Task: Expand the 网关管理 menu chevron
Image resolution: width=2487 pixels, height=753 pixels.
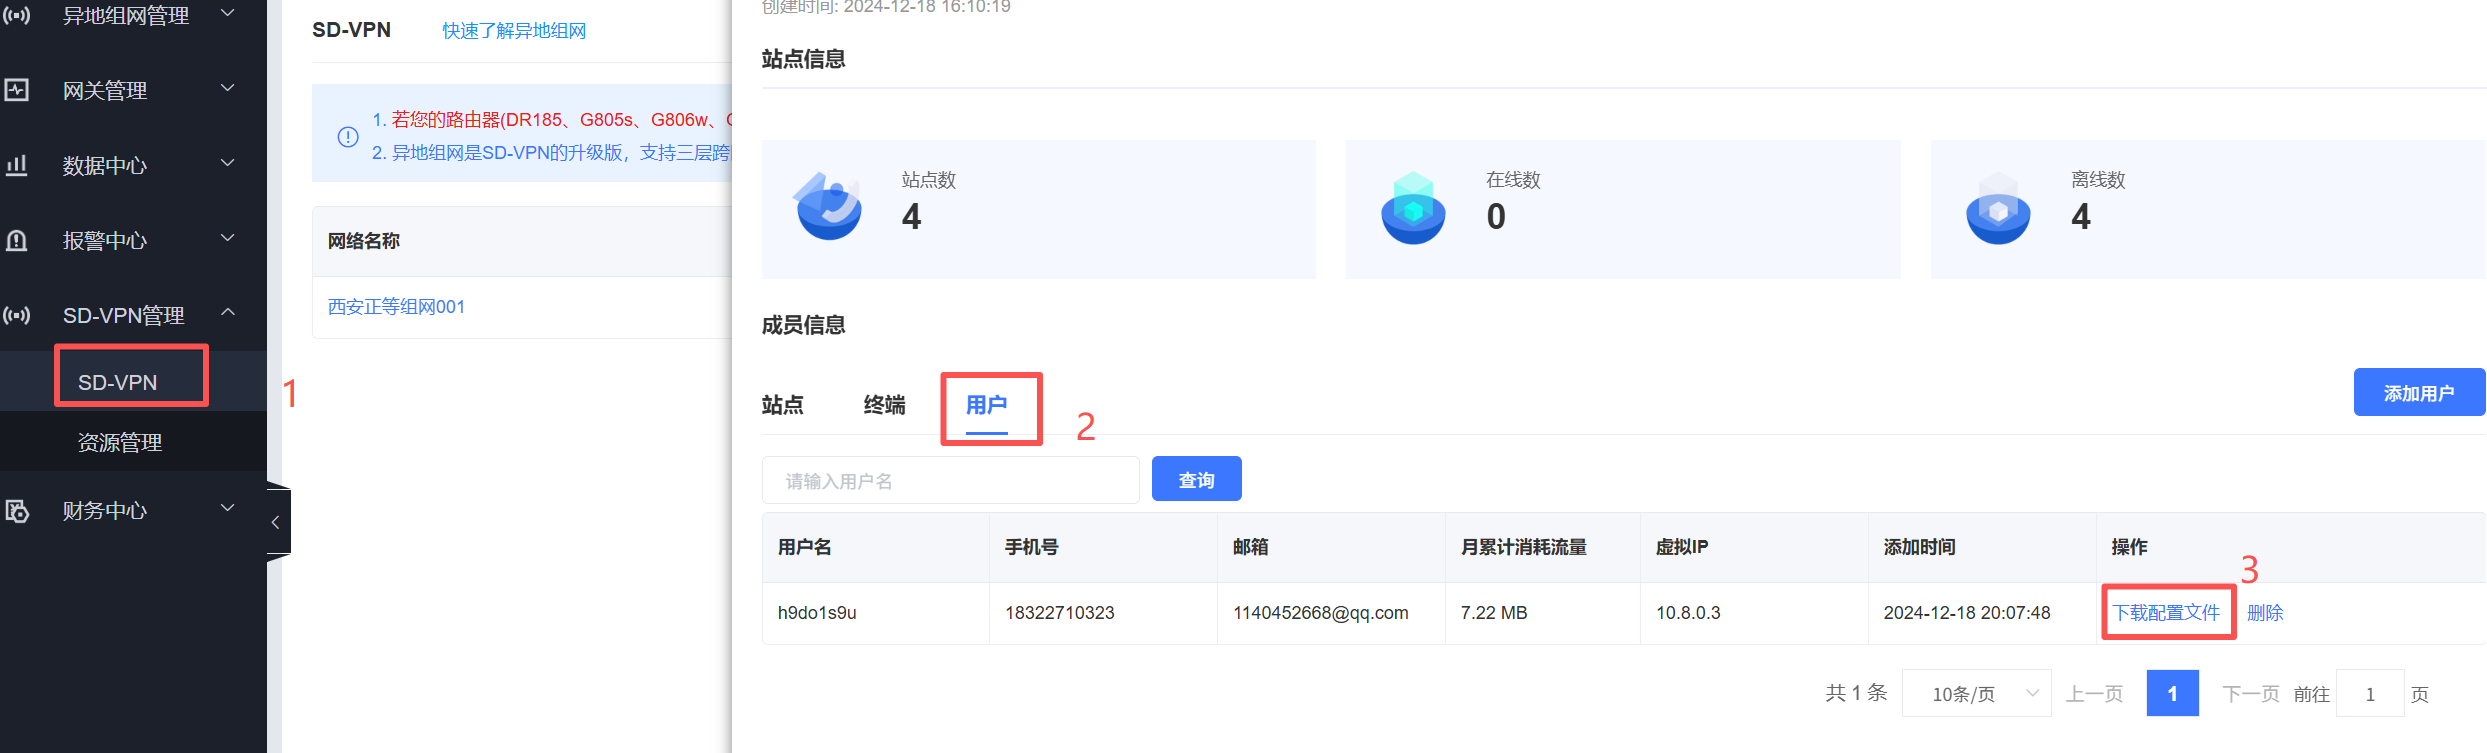Action: 228,89
